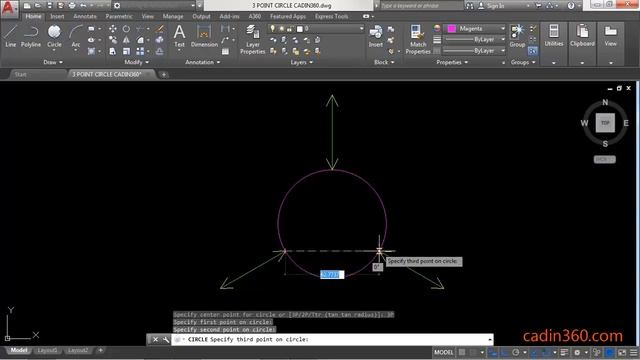Screen dimensions: 640x360
Task: Toggle lineweight display in status bar
Action: [564, 352]
